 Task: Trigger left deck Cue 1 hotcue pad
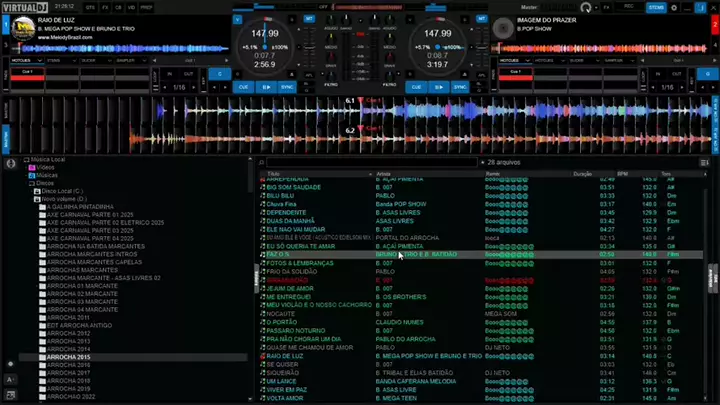point(28,74)
